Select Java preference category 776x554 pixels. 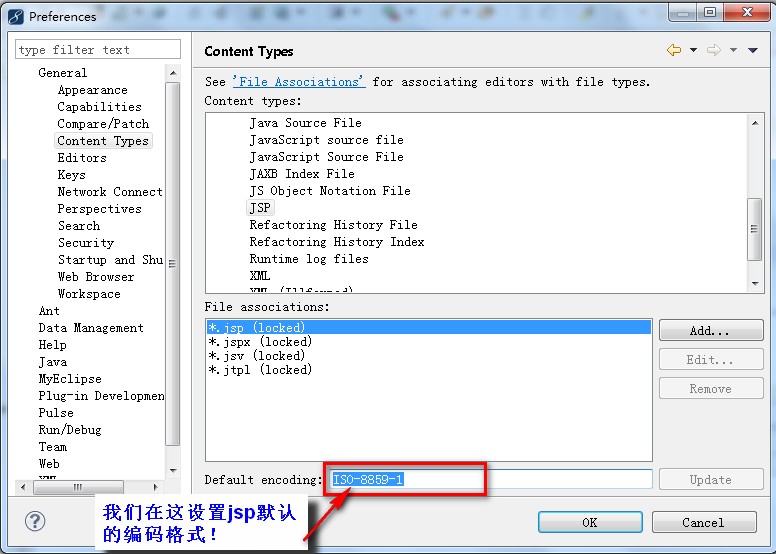point(52,362)
